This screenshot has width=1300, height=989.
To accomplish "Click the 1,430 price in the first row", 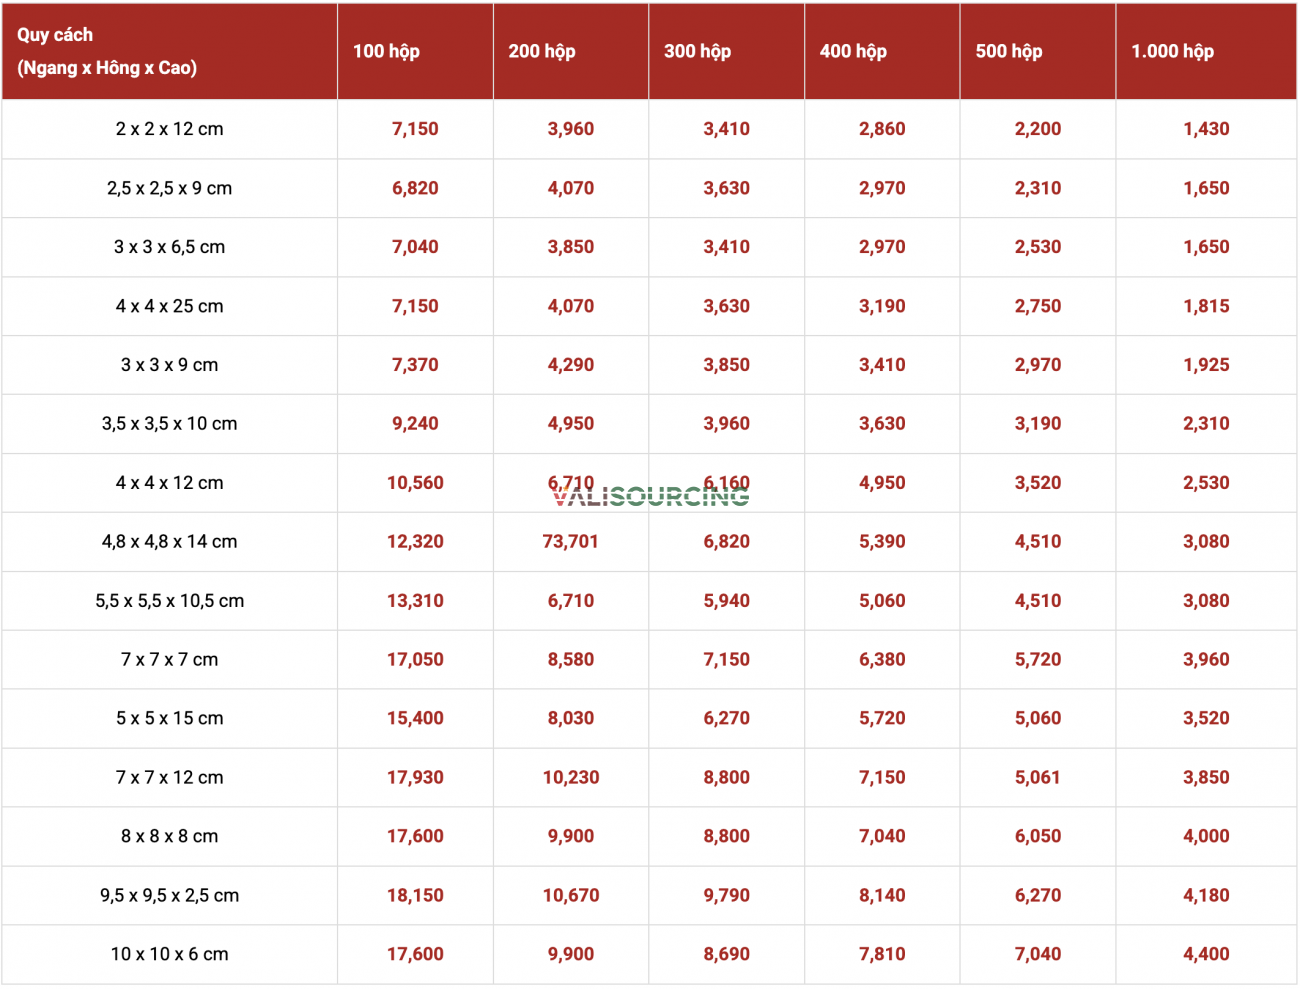I will (1206, 129).
